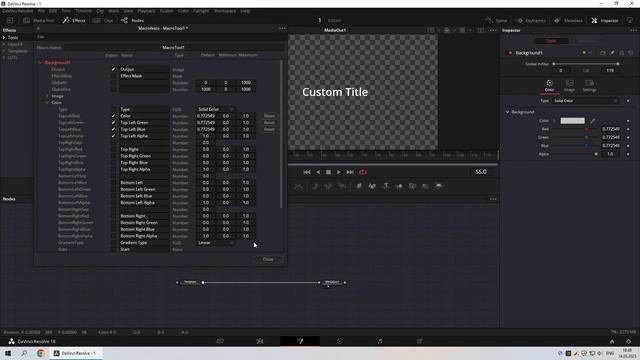The height and width of the screenshot is (360, 640).
Task: Open the Workspace menu
Action: point(225,11)
